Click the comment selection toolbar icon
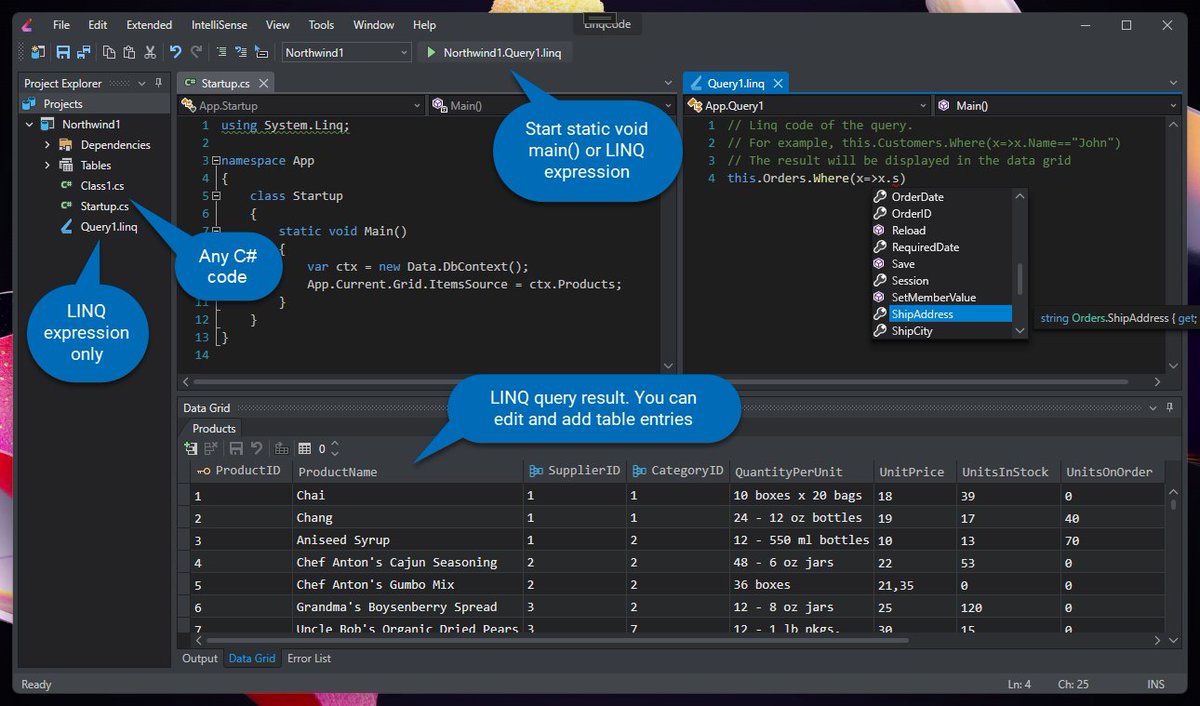1200x706 pixels. click(x=261, y=52)
